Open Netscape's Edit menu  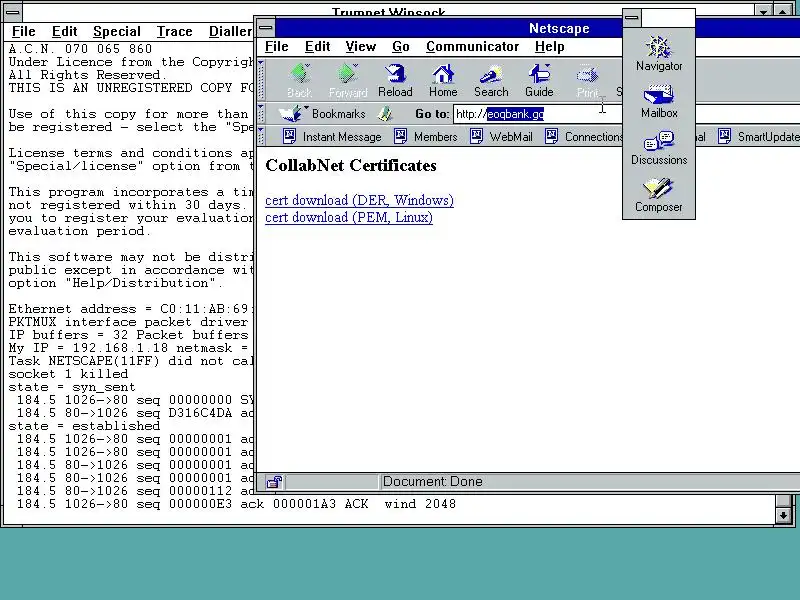(x=317, y=46)
